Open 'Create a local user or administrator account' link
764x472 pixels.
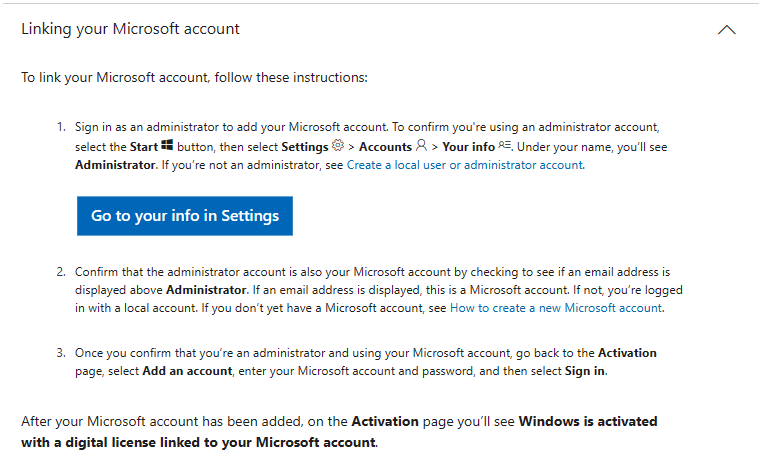pyautogui.click(x=465, y=165)
